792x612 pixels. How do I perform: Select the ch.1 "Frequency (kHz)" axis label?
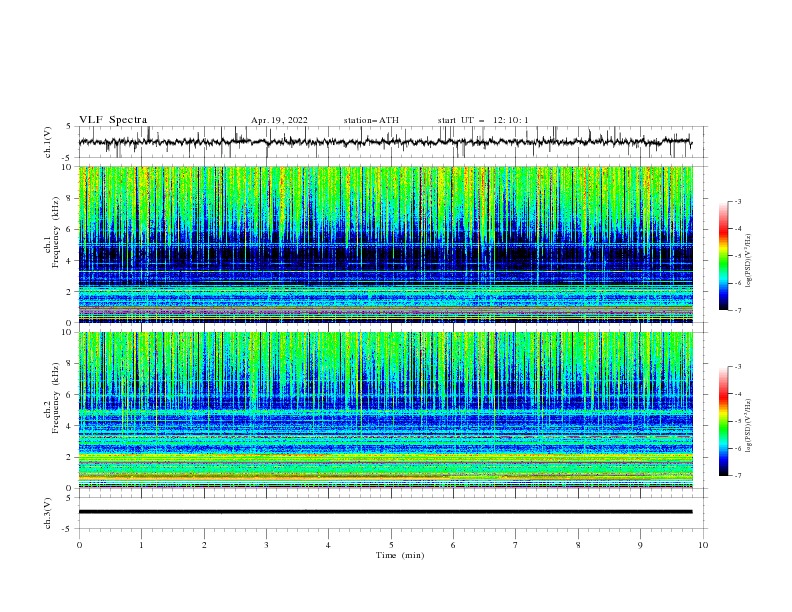(x=56, y=233)
